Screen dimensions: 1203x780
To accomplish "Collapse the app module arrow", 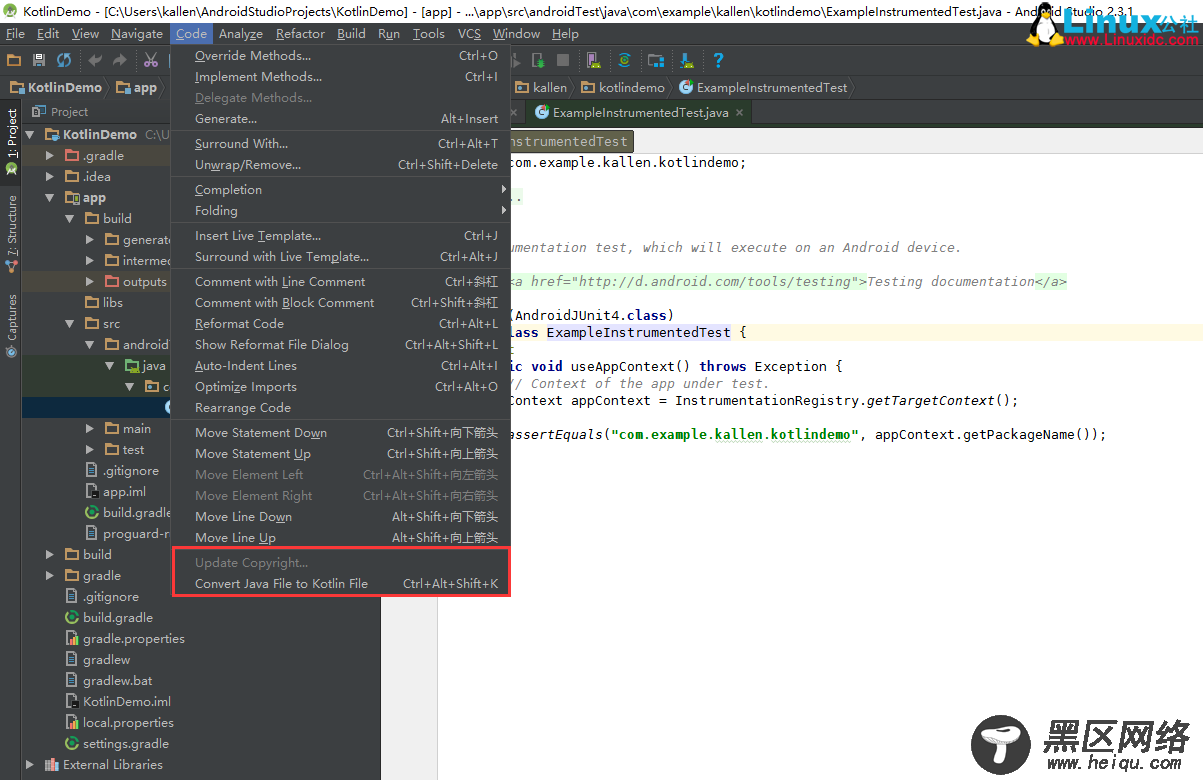I will point(50,198).
